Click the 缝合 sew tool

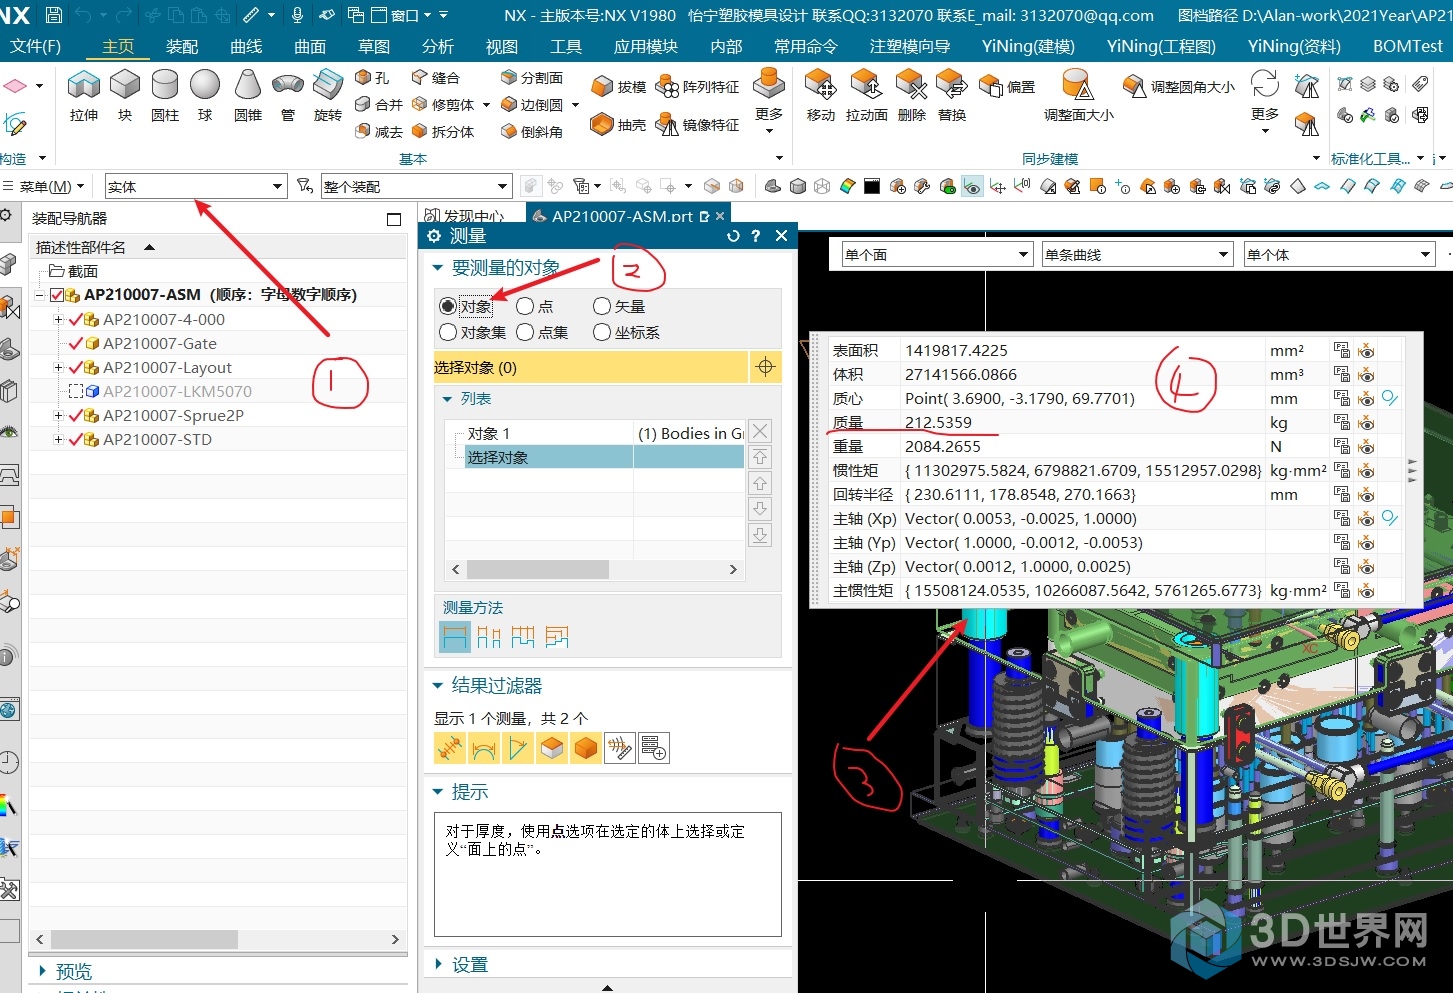click(x=436, y=77)
